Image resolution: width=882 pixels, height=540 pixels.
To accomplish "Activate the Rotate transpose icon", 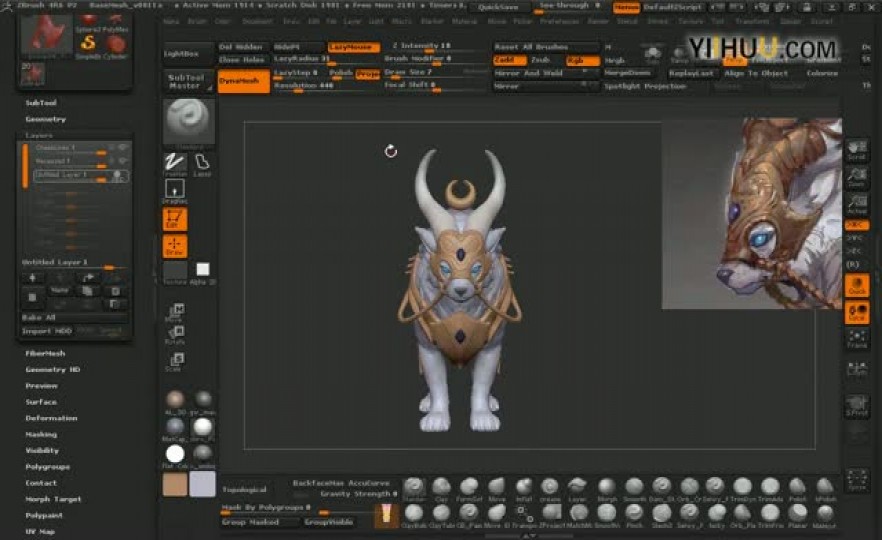I will pos(175,335).
